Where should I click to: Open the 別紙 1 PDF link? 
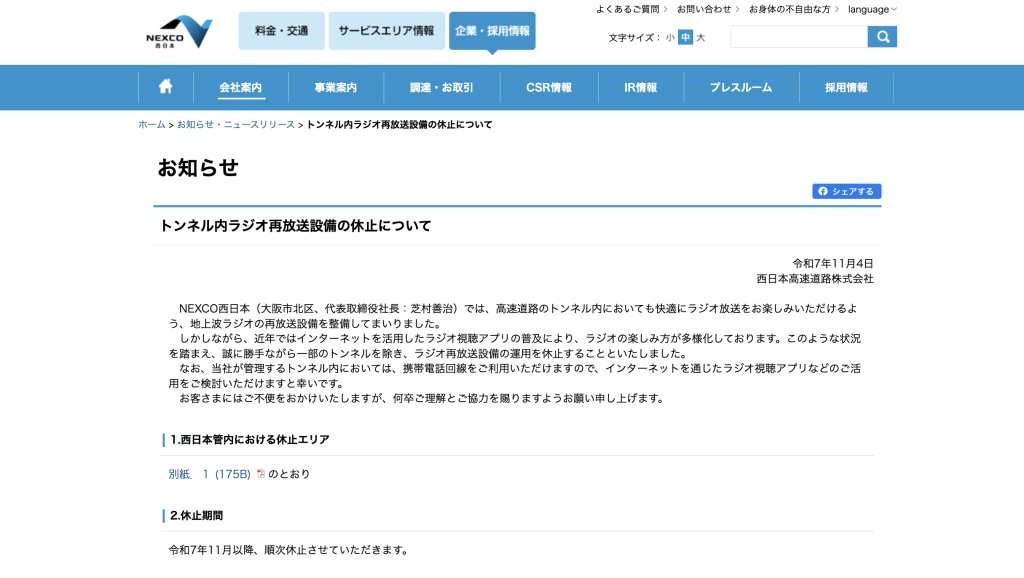point(209,474)
